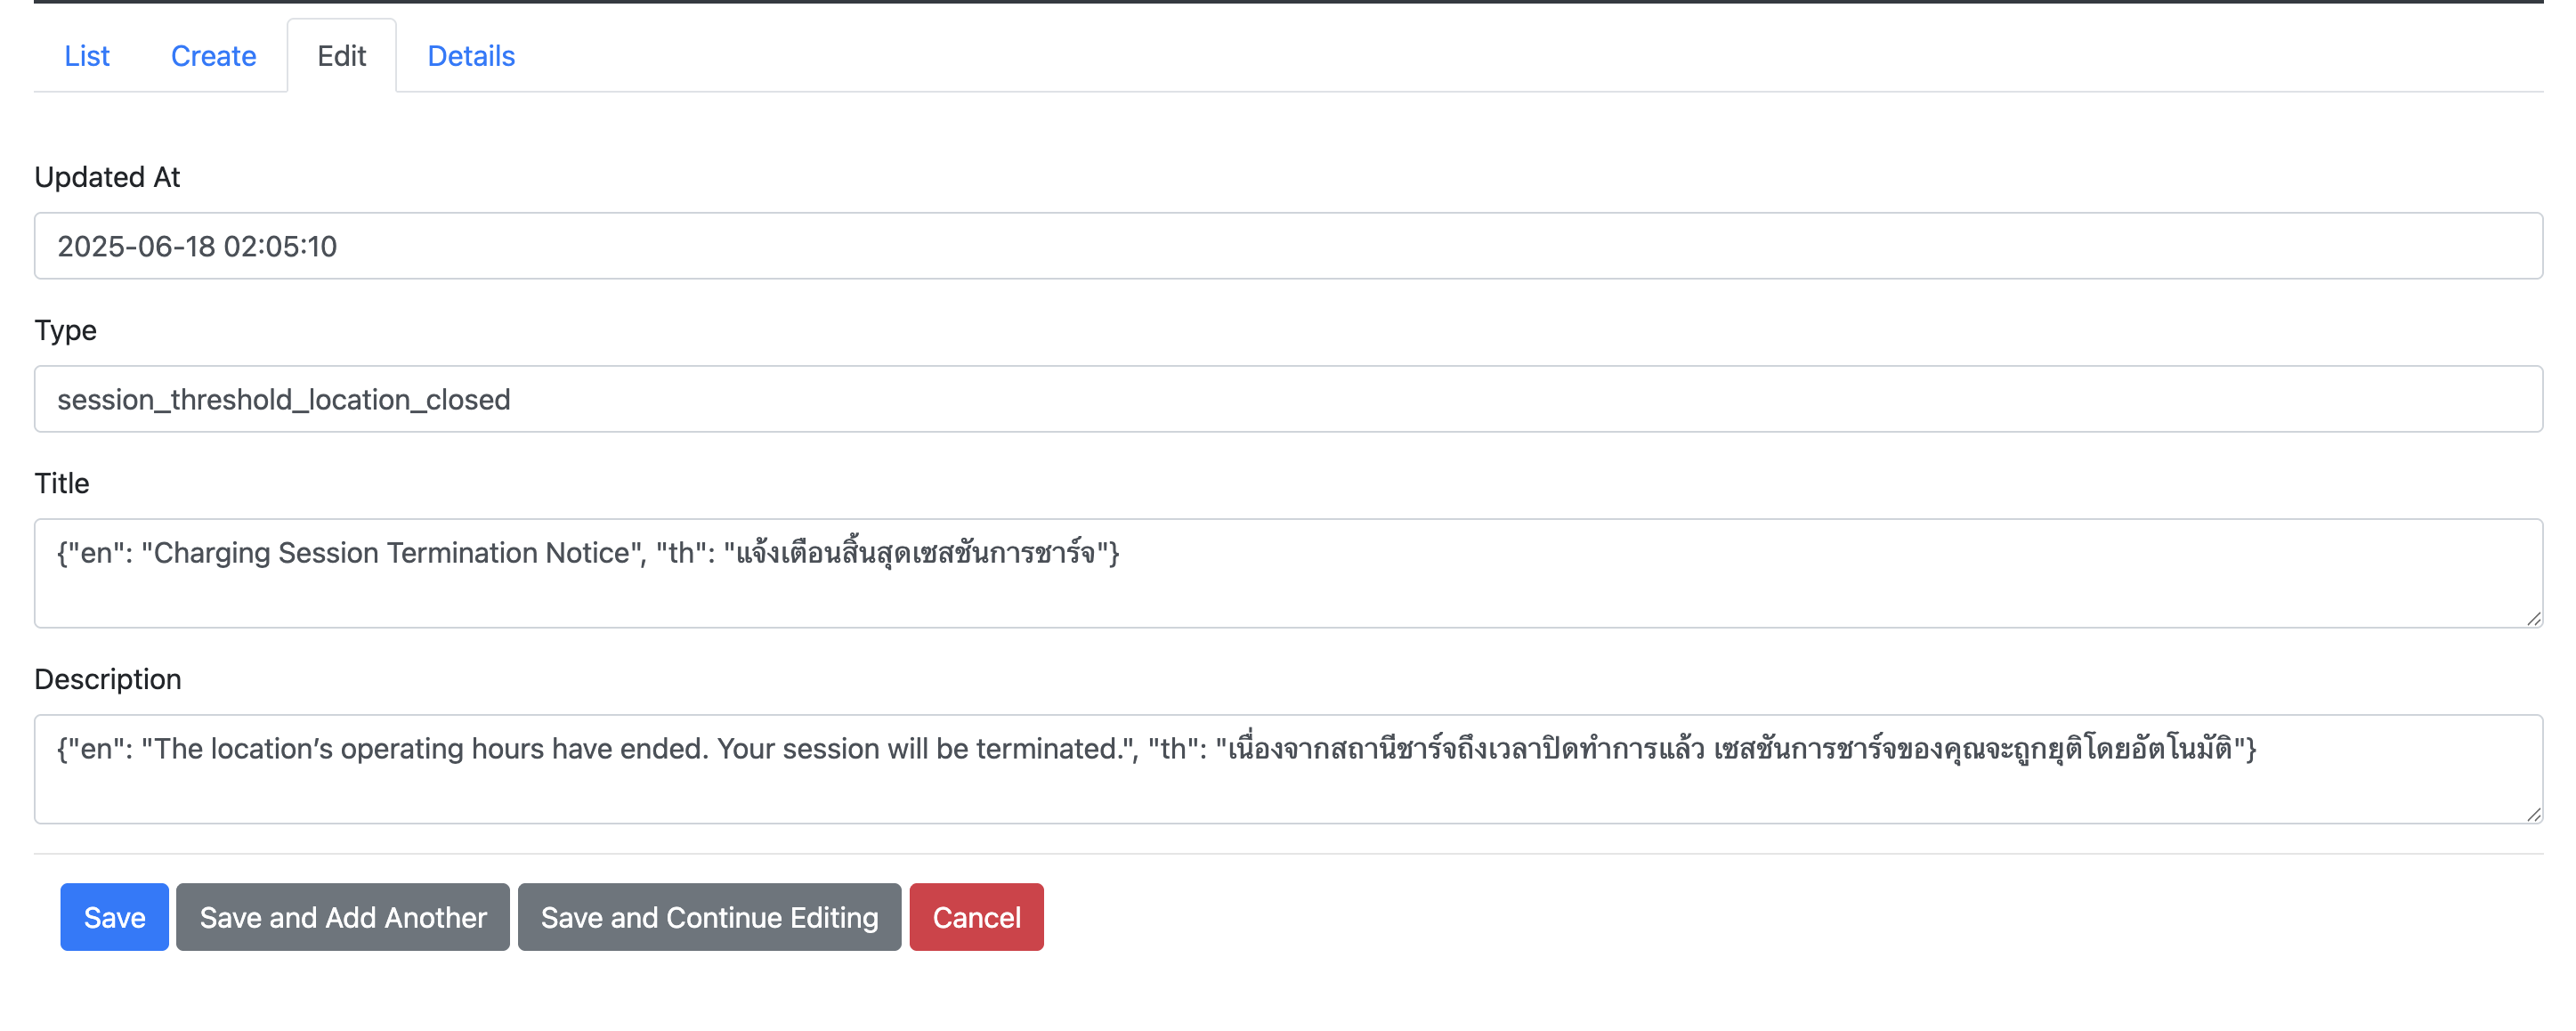Open the Create tab
The height and width of the screenshot is (1031, 2576).
213,56
